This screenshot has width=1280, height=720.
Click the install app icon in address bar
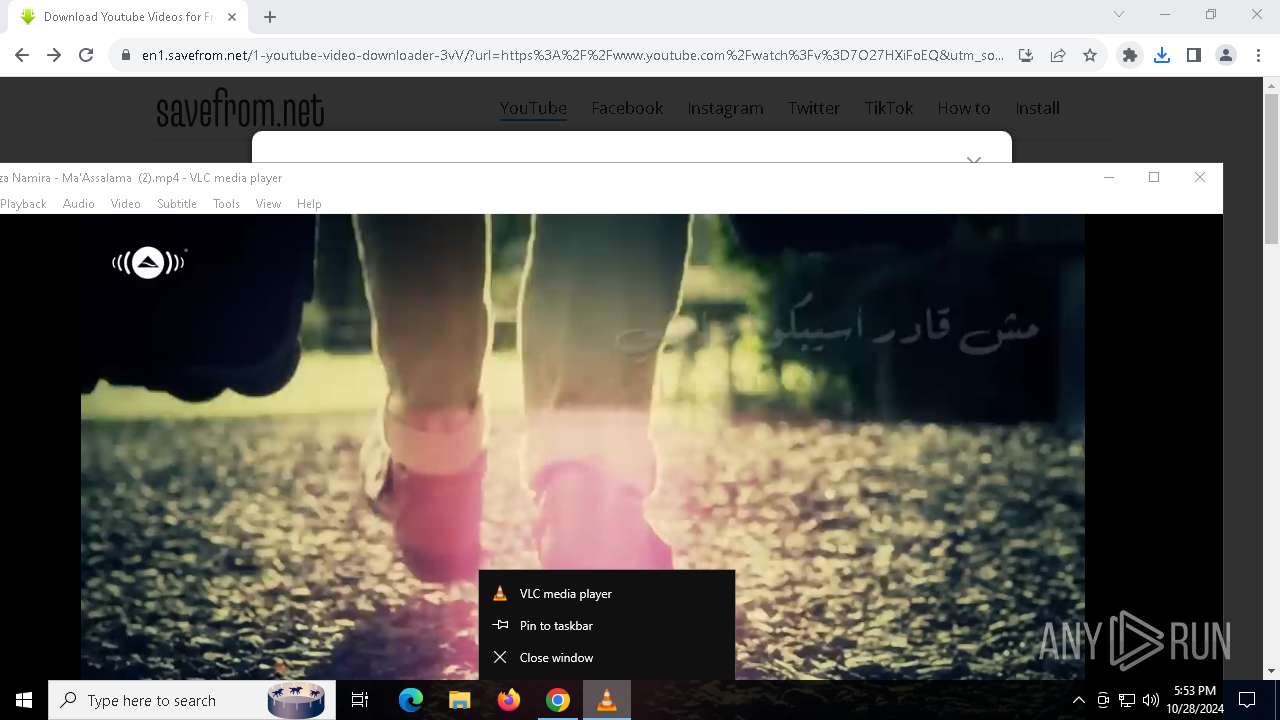[1026, 56]
